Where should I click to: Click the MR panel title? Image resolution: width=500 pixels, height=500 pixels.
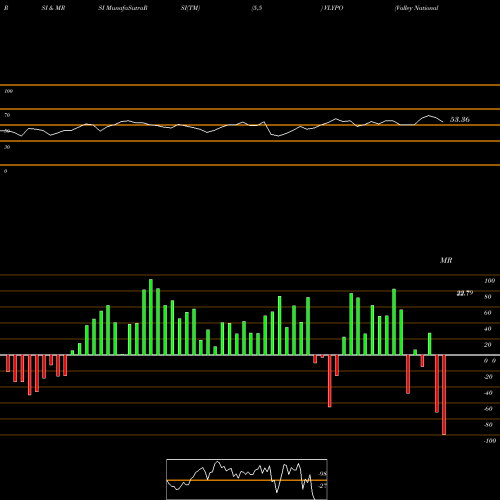click(x=446, y=260)
